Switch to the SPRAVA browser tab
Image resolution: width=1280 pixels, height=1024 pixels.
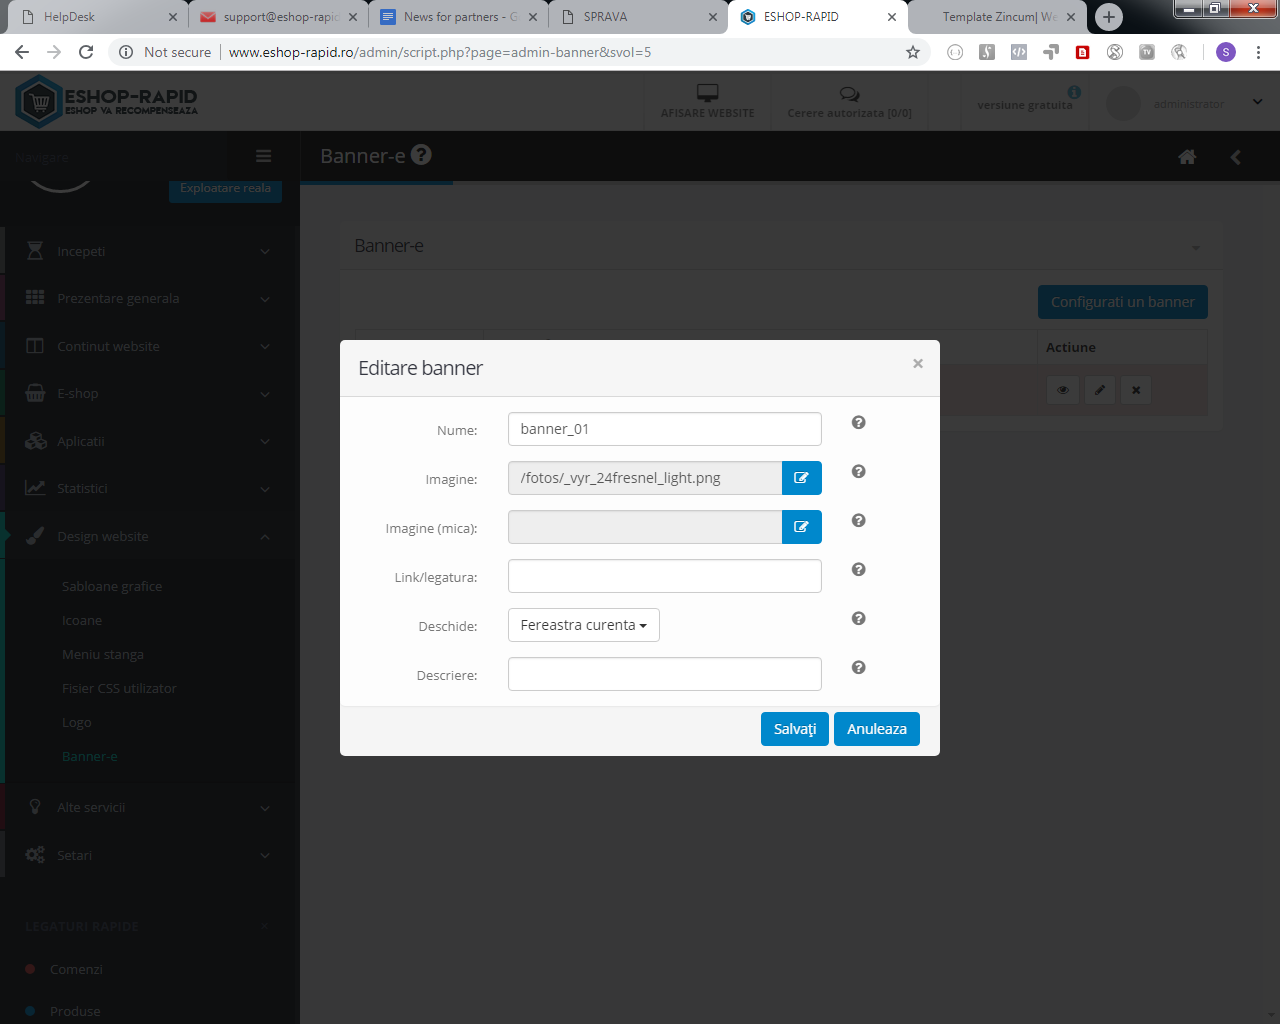click(x=638, y=17)
